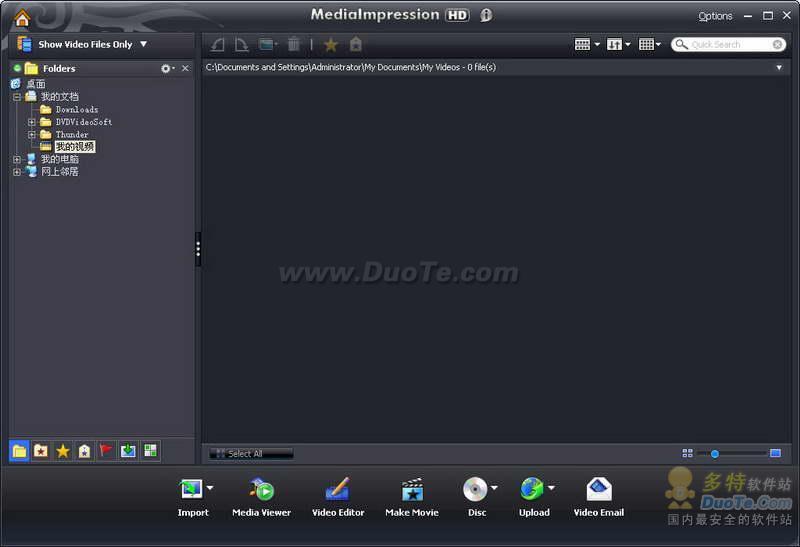Image resolution: width=800 pixels, height=547 pixels.
Task: Go to the Home start page icon
Action: pos(22,18)
